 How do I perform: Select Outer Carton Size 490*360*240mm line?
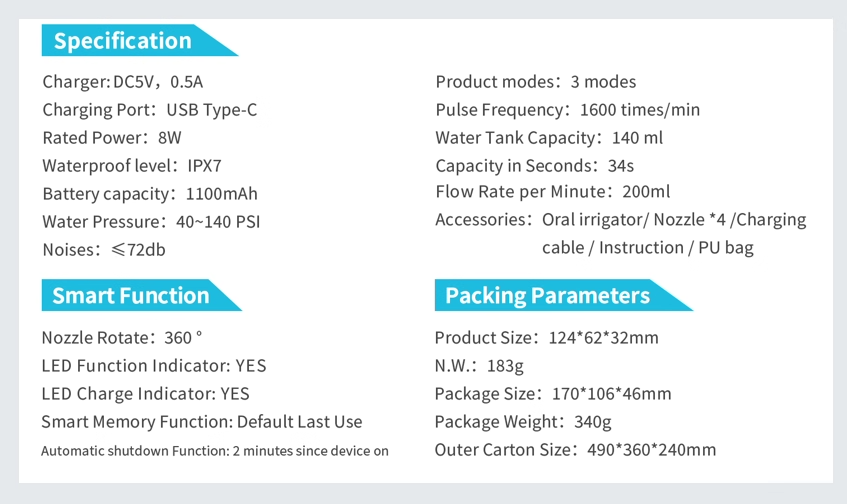[575, 450]
